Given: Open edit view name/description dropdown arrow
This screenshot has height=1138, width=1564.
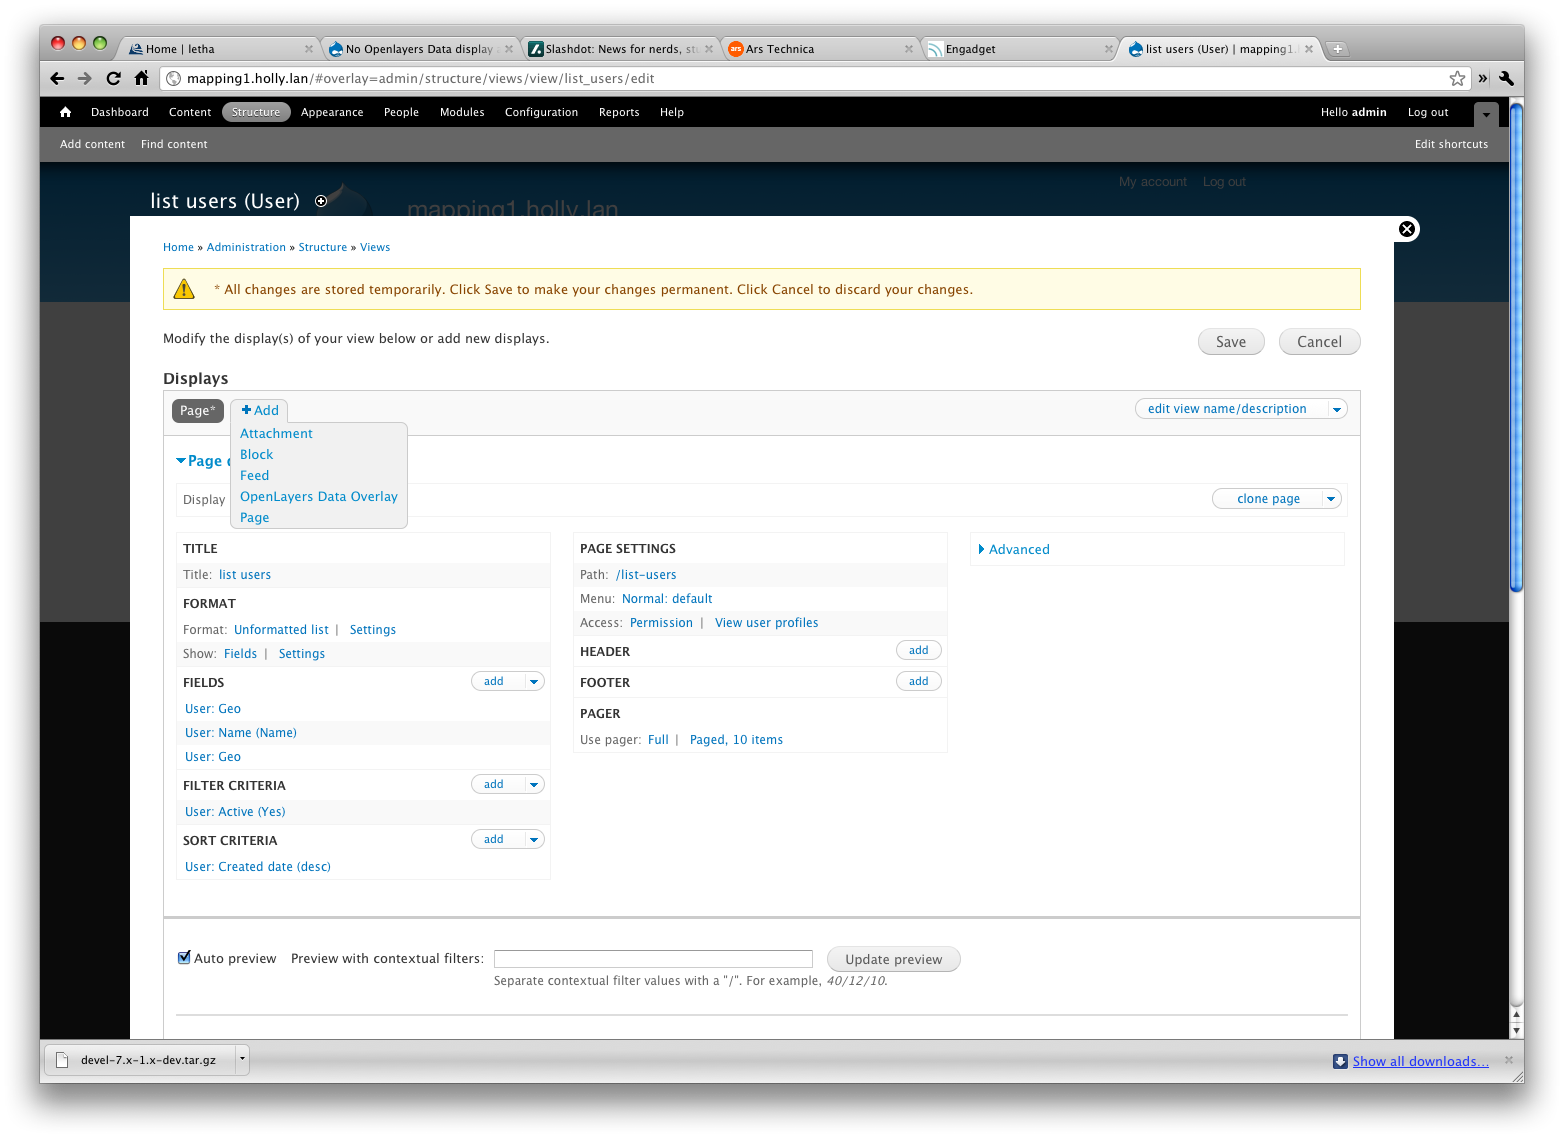Looking at the screenshot, I should [x=1336, y=409].
